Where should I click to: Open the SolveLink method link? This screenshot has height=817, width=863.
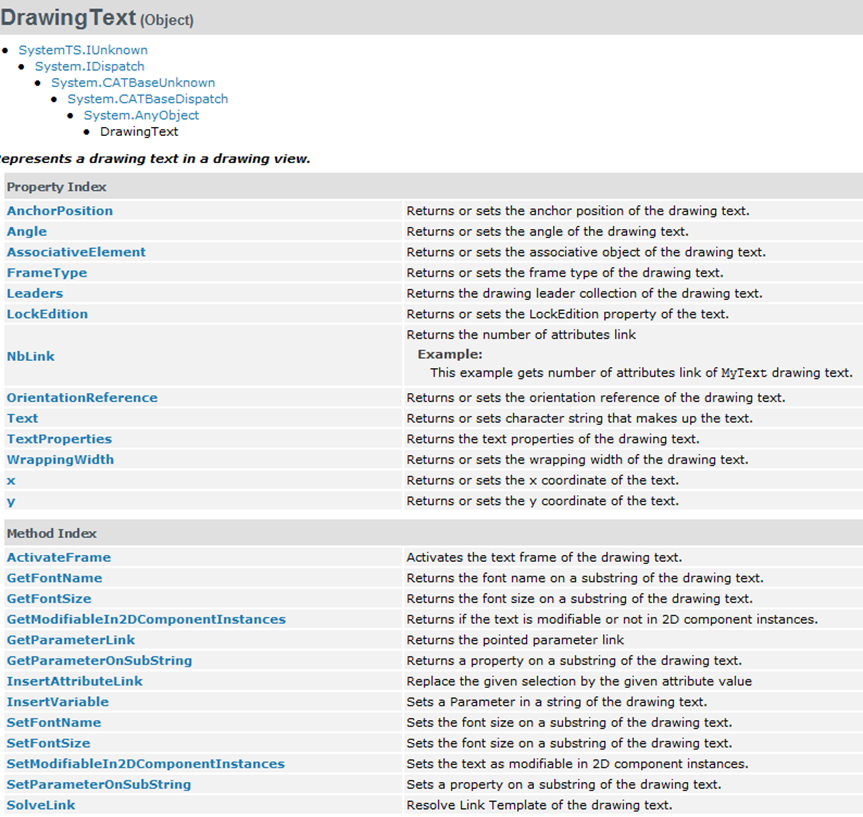pyautogui.click(x=41, y=805)
